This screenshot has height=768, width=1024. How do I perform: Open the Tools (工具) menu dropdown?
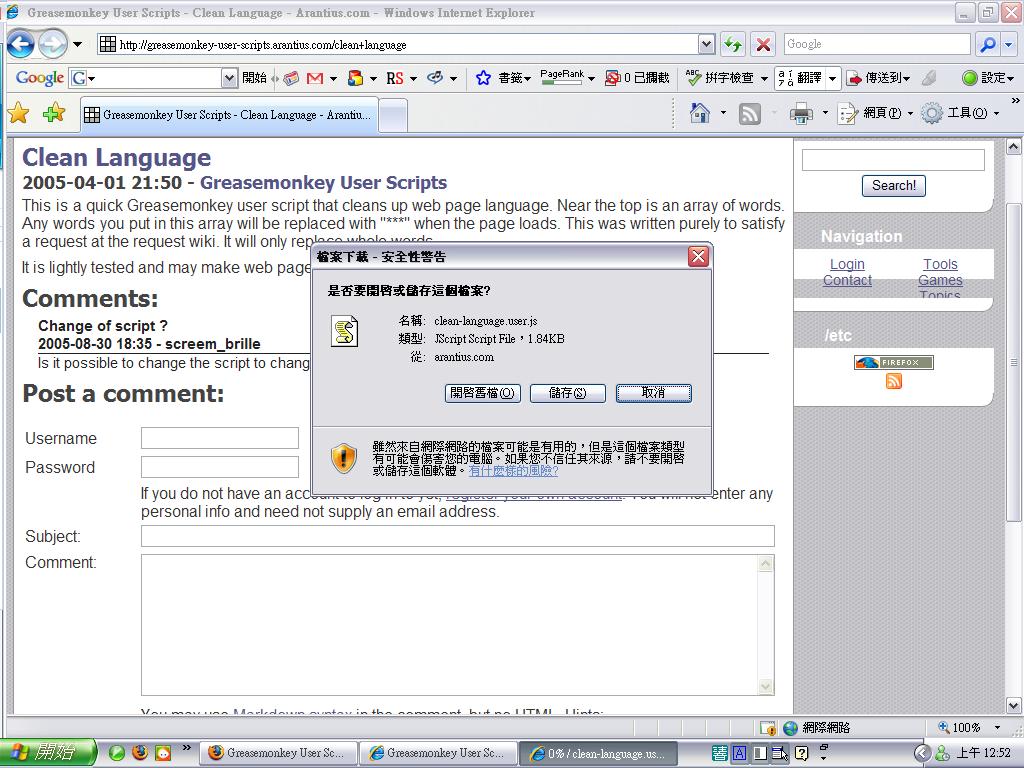point(960,114)
